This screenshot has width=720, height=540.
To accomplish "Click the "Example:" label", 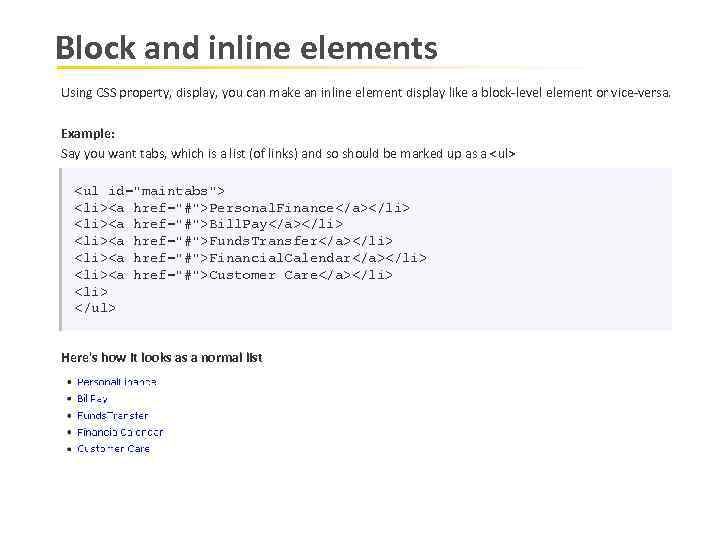I will tap(88, 133).
